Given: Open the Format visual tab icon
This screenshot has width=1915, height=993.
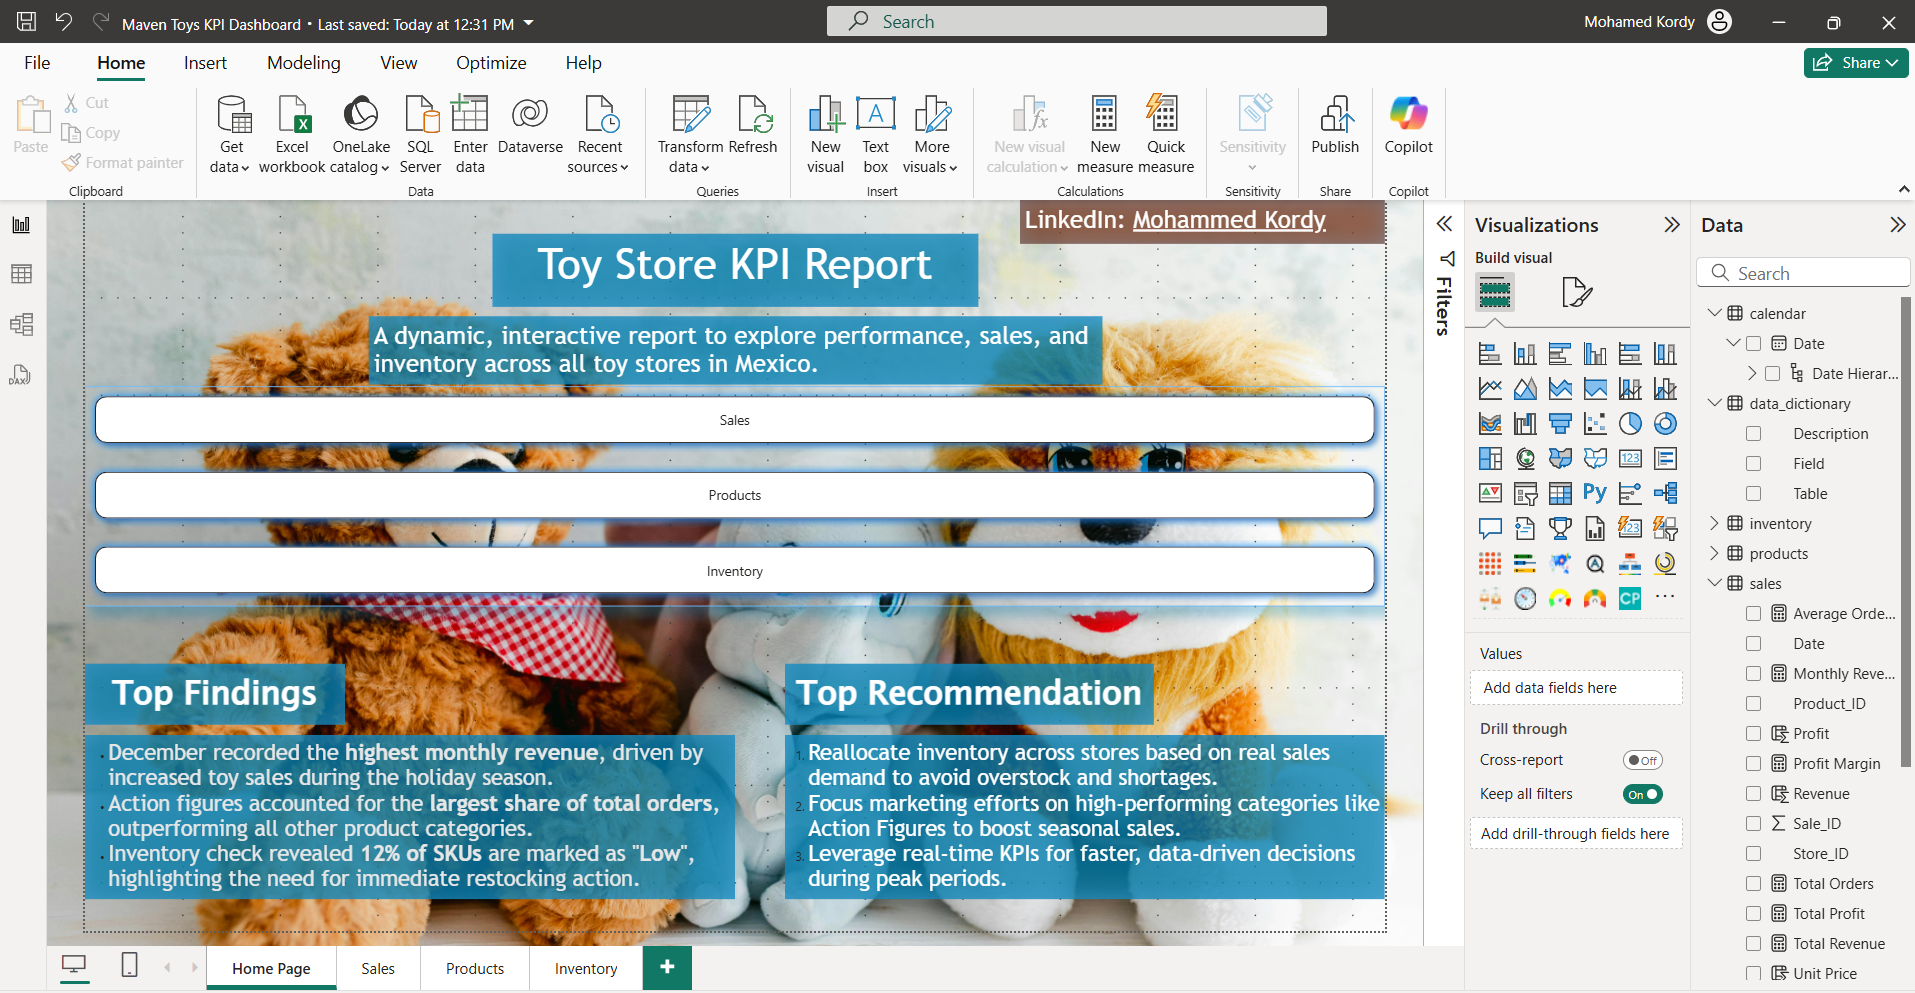Looking at the screenshot, I should pyautogui.click(x=1576, y=293).
